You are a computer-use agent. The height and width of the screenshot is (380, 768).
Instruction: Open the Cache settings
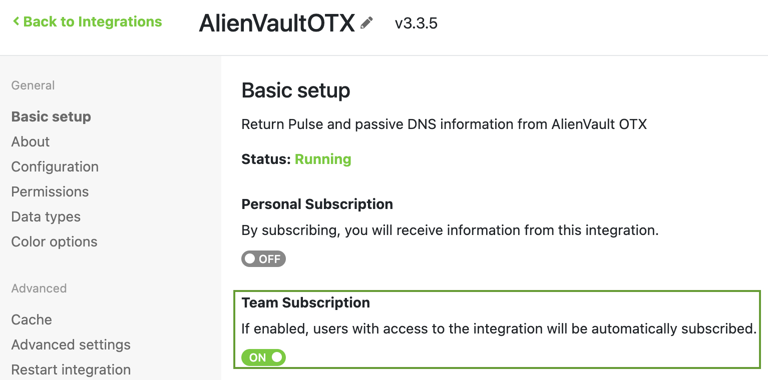point(31,319)
